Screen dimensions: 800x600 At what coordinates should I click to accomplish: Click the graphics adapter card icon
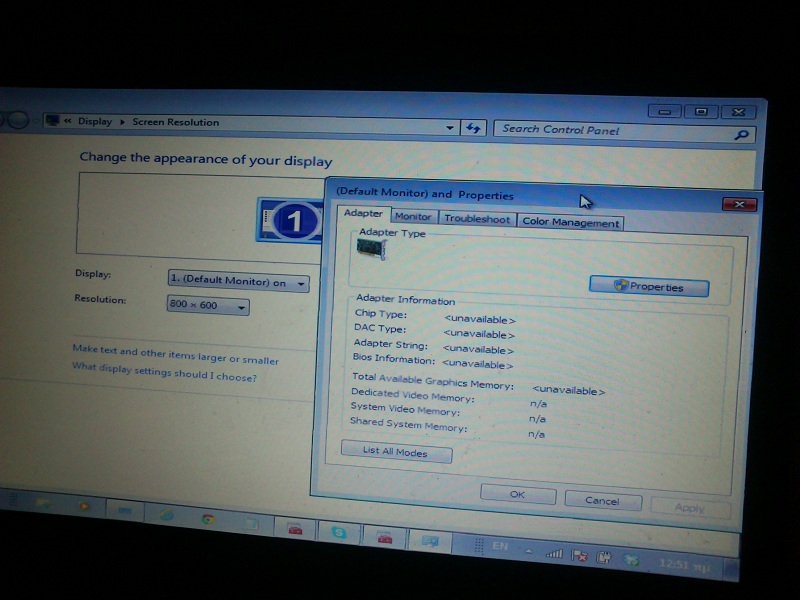coord(371,248)
